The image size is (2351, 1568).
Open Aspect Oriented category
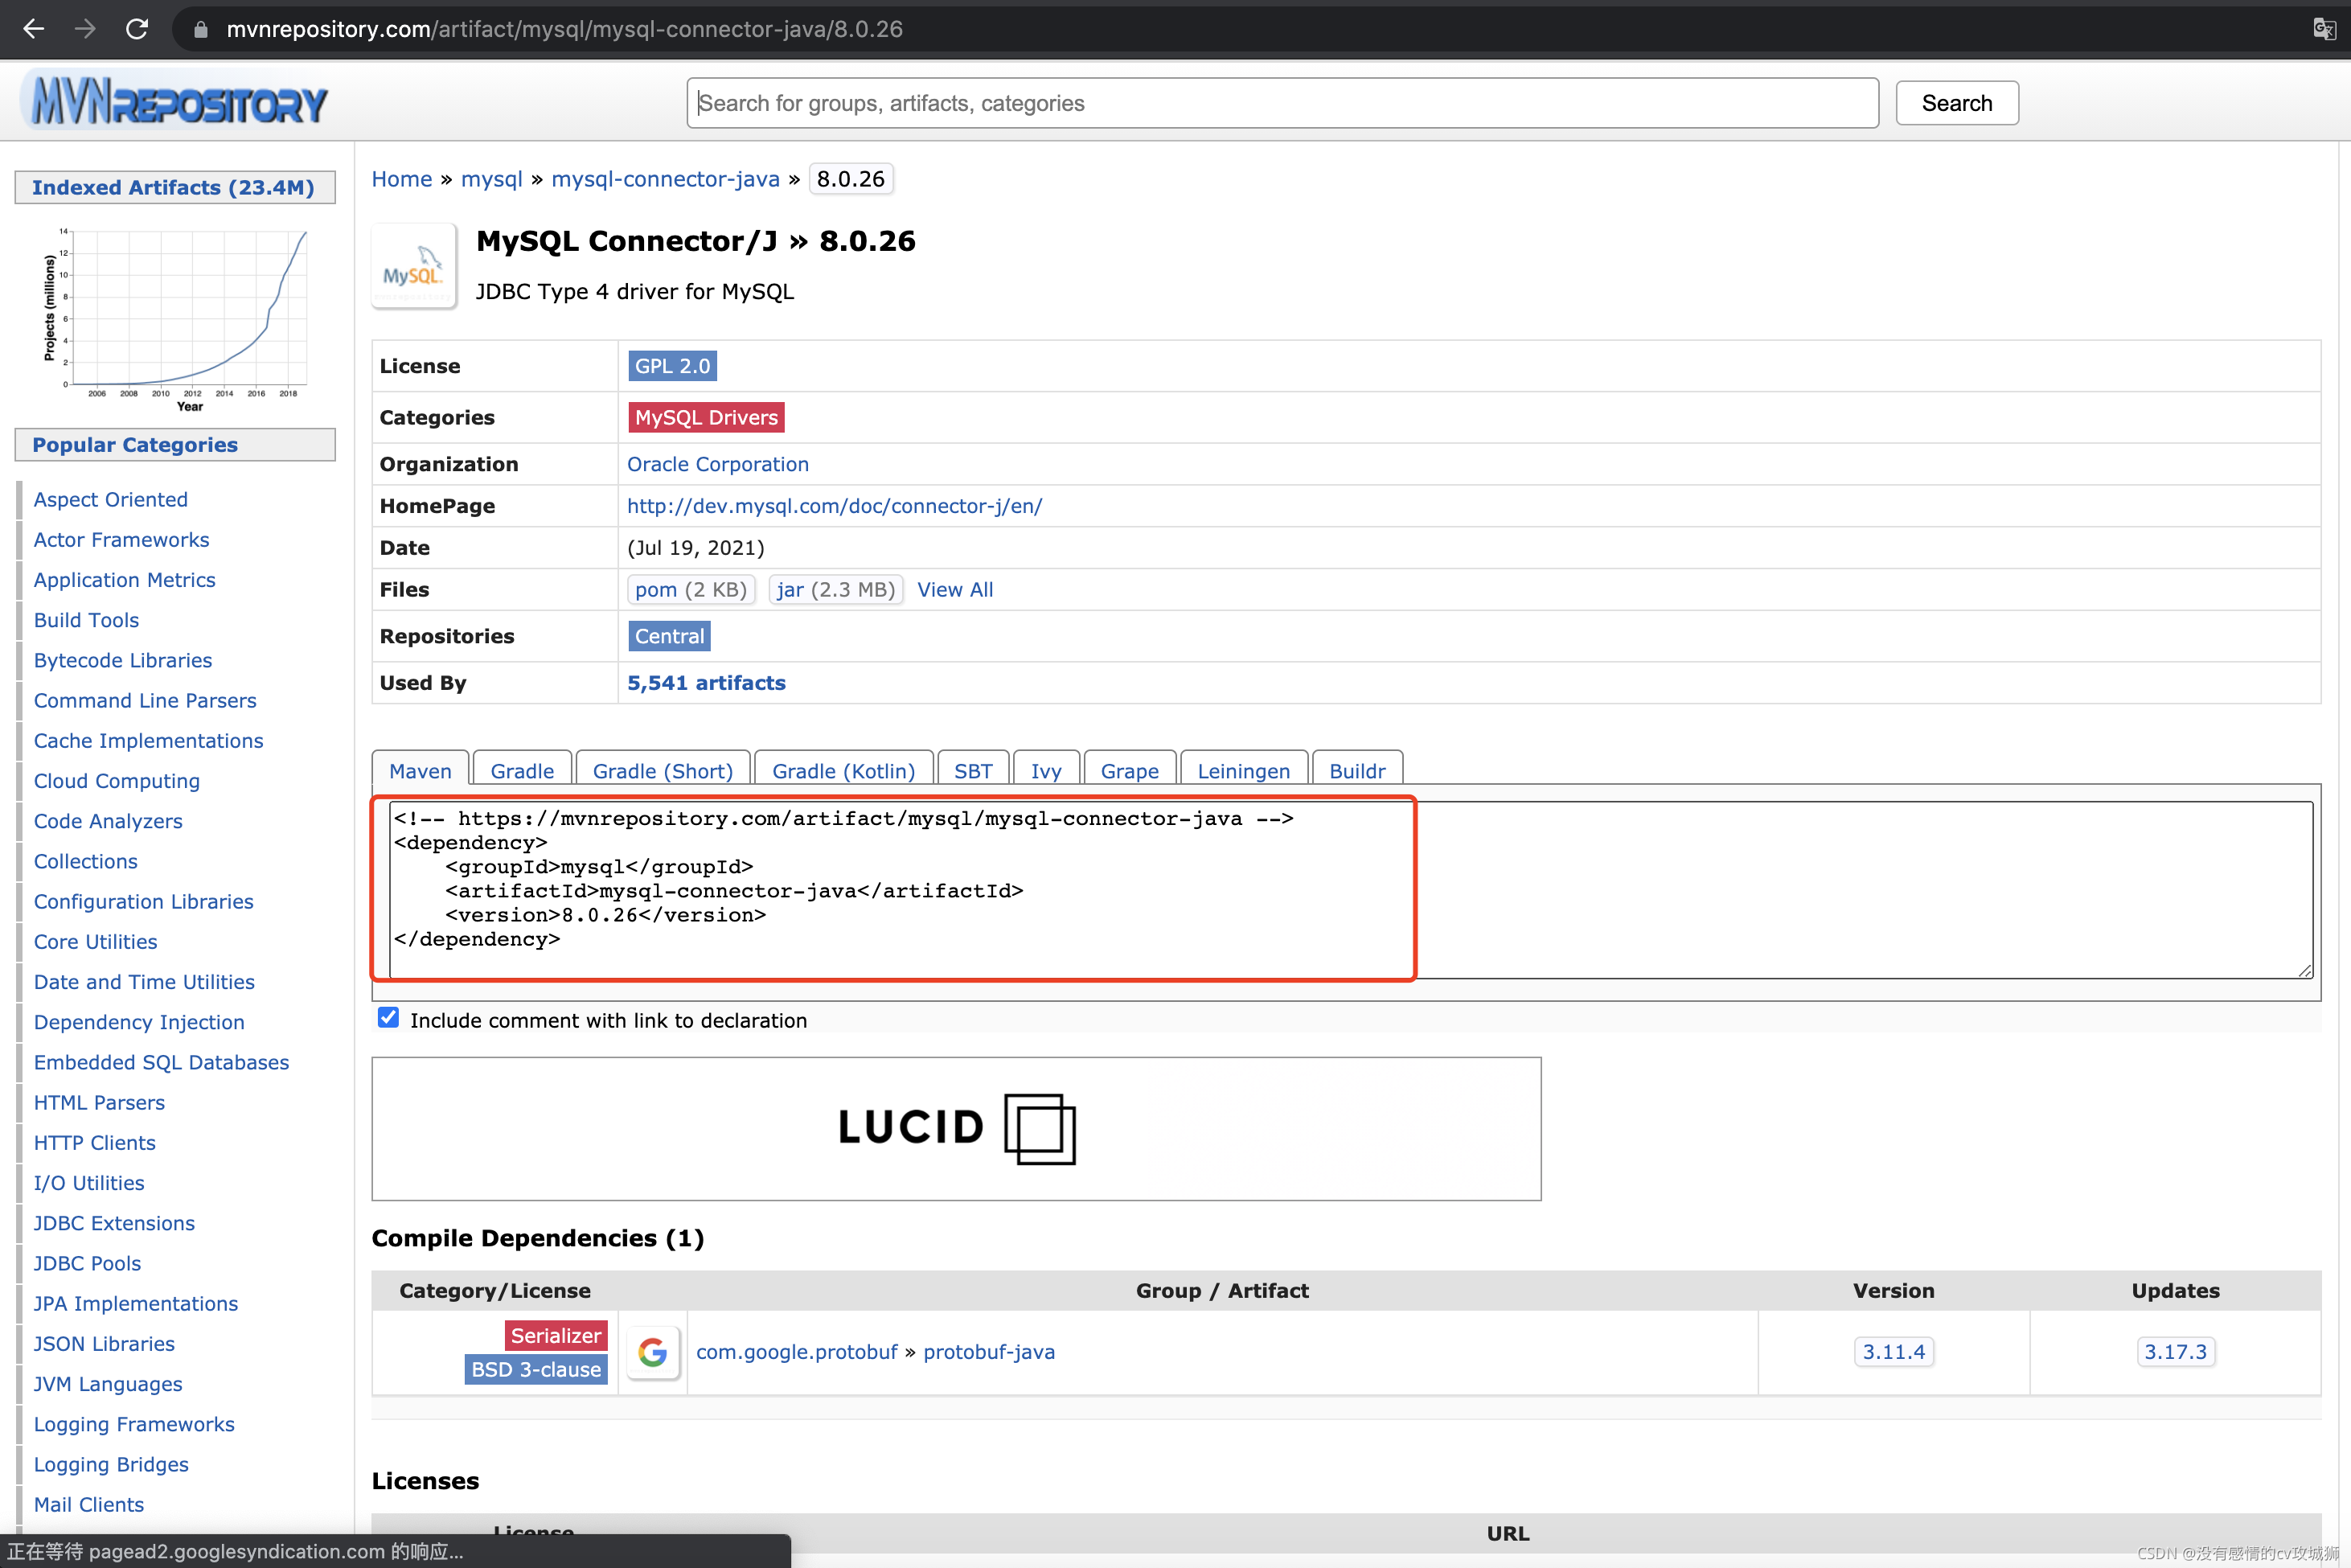click(x=111, y=500)
